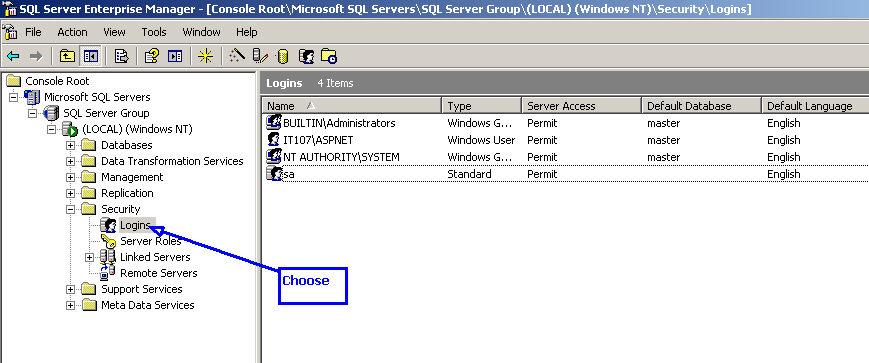The image size is (869, 363).
Task: Run a Wizard using the wand icon
Action: (x=237, y=56)
